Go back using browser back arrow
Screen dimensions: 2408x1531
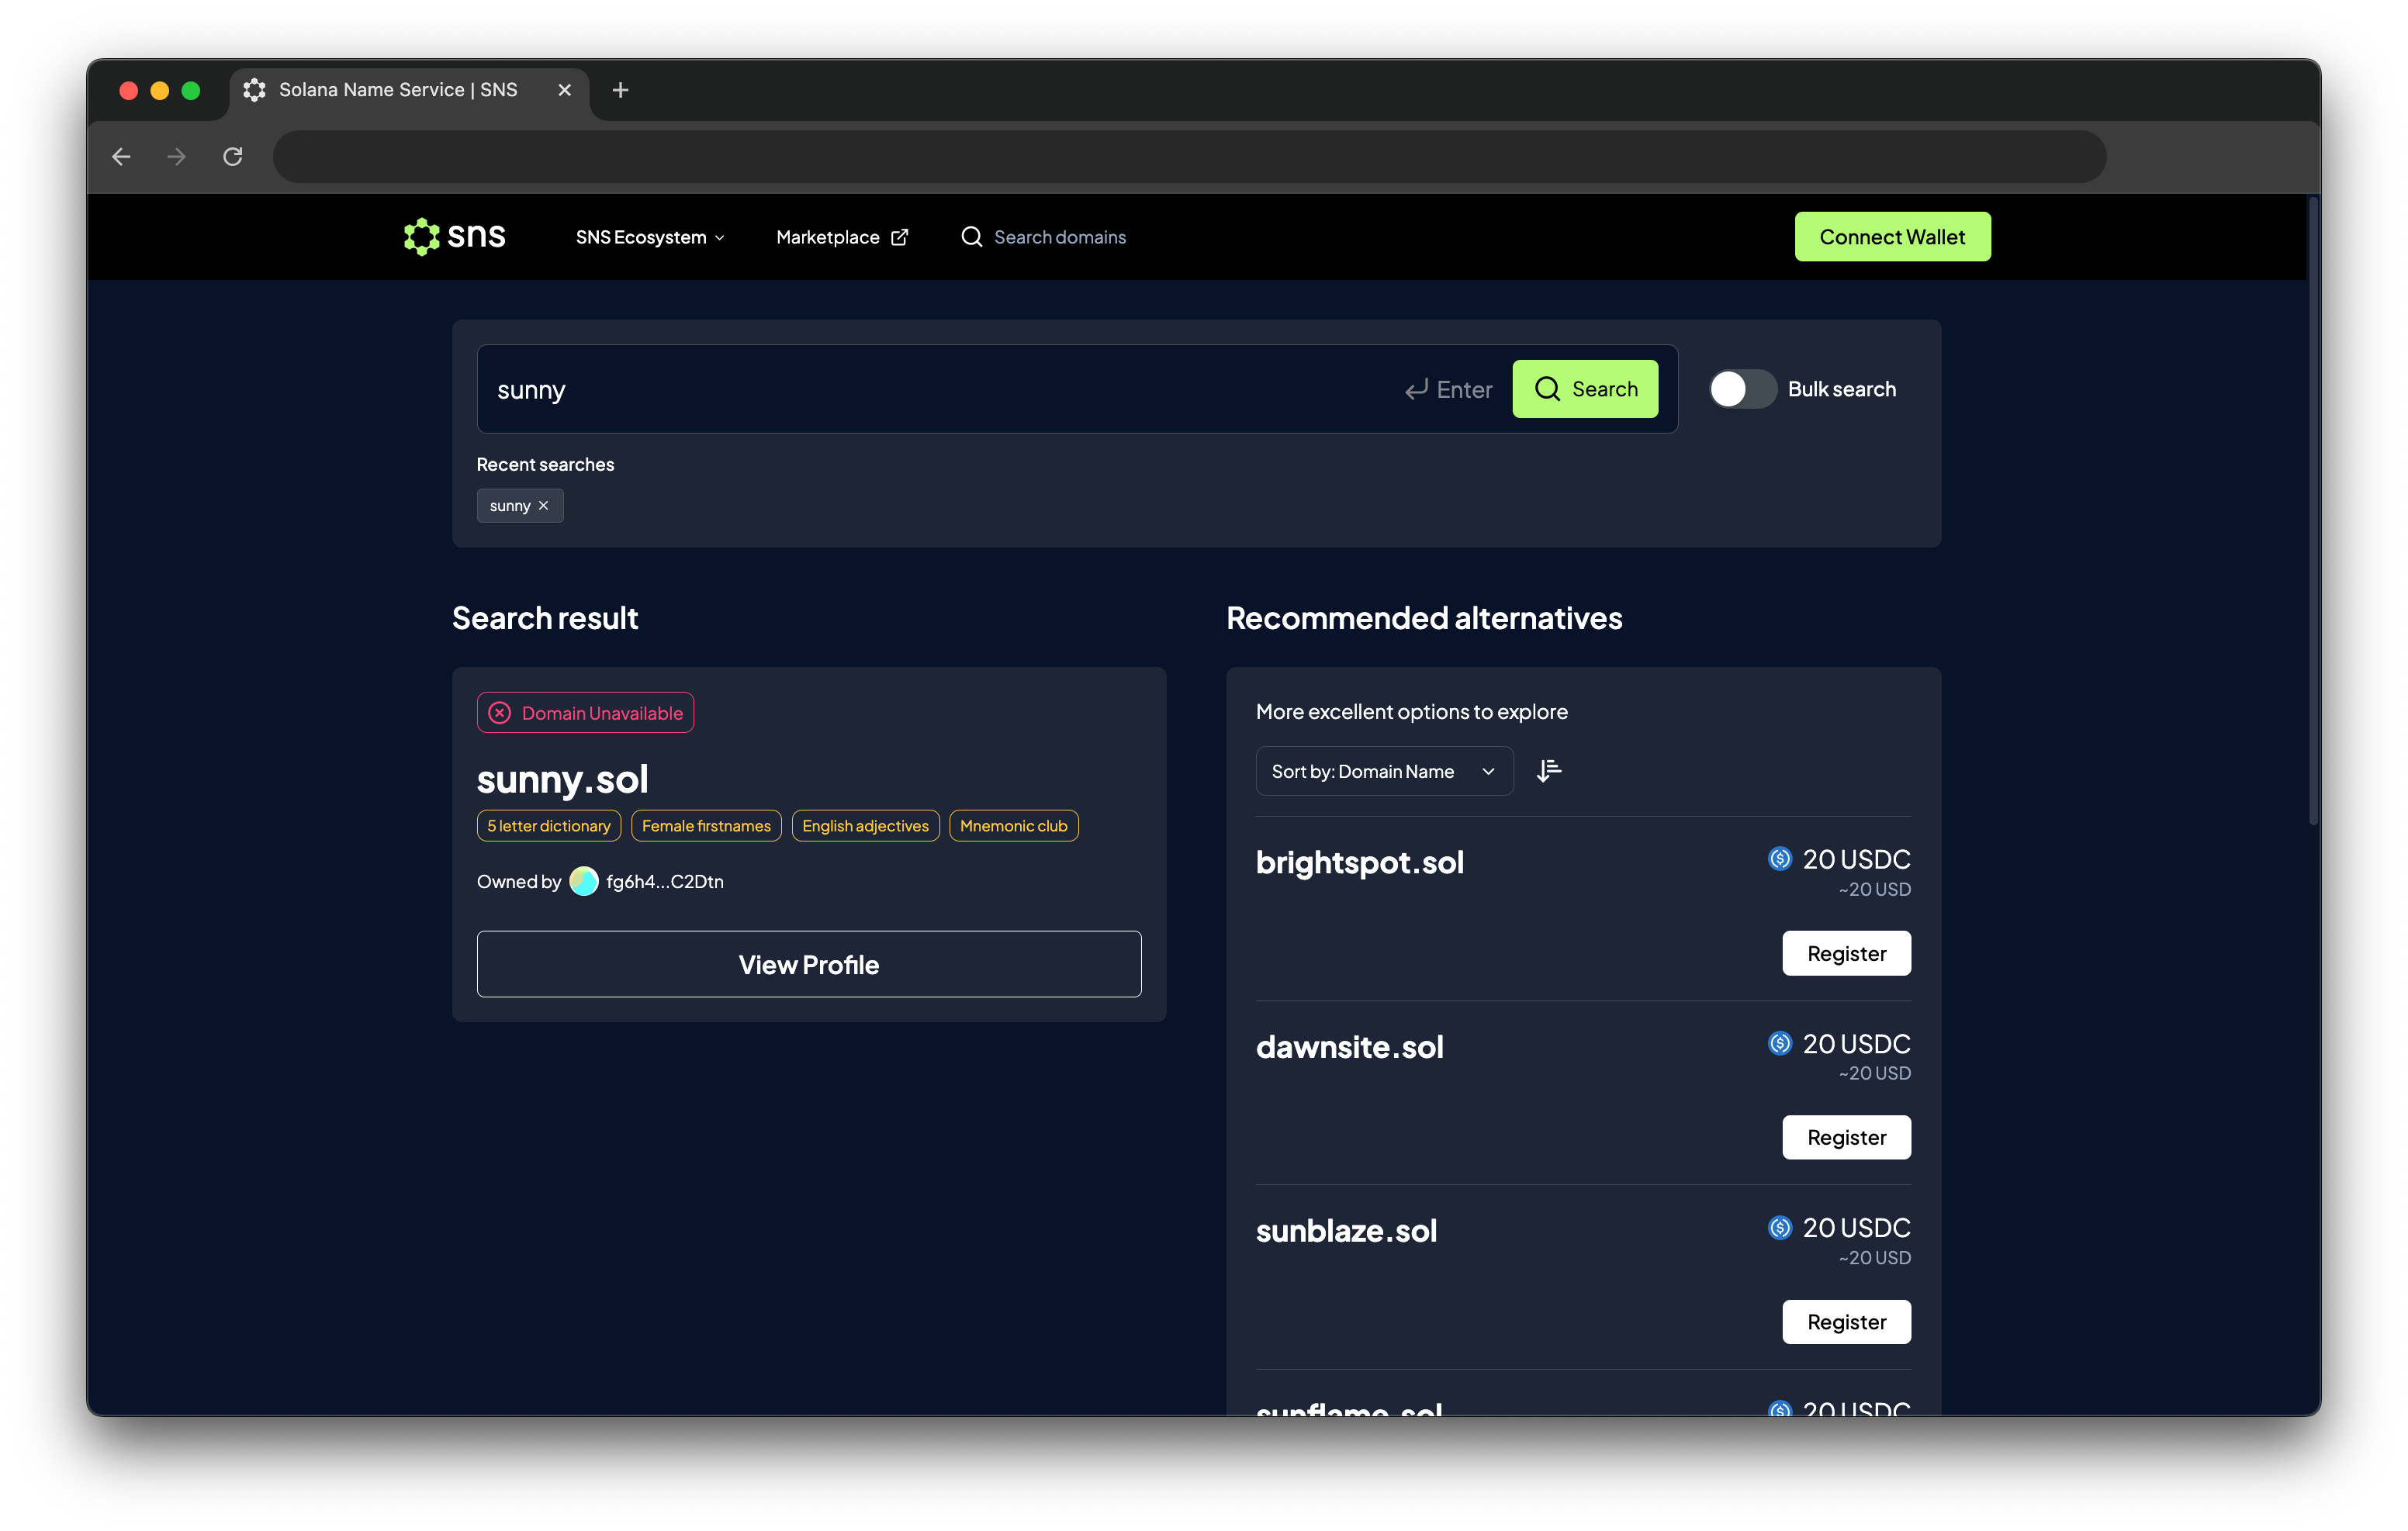pos(122,157)
